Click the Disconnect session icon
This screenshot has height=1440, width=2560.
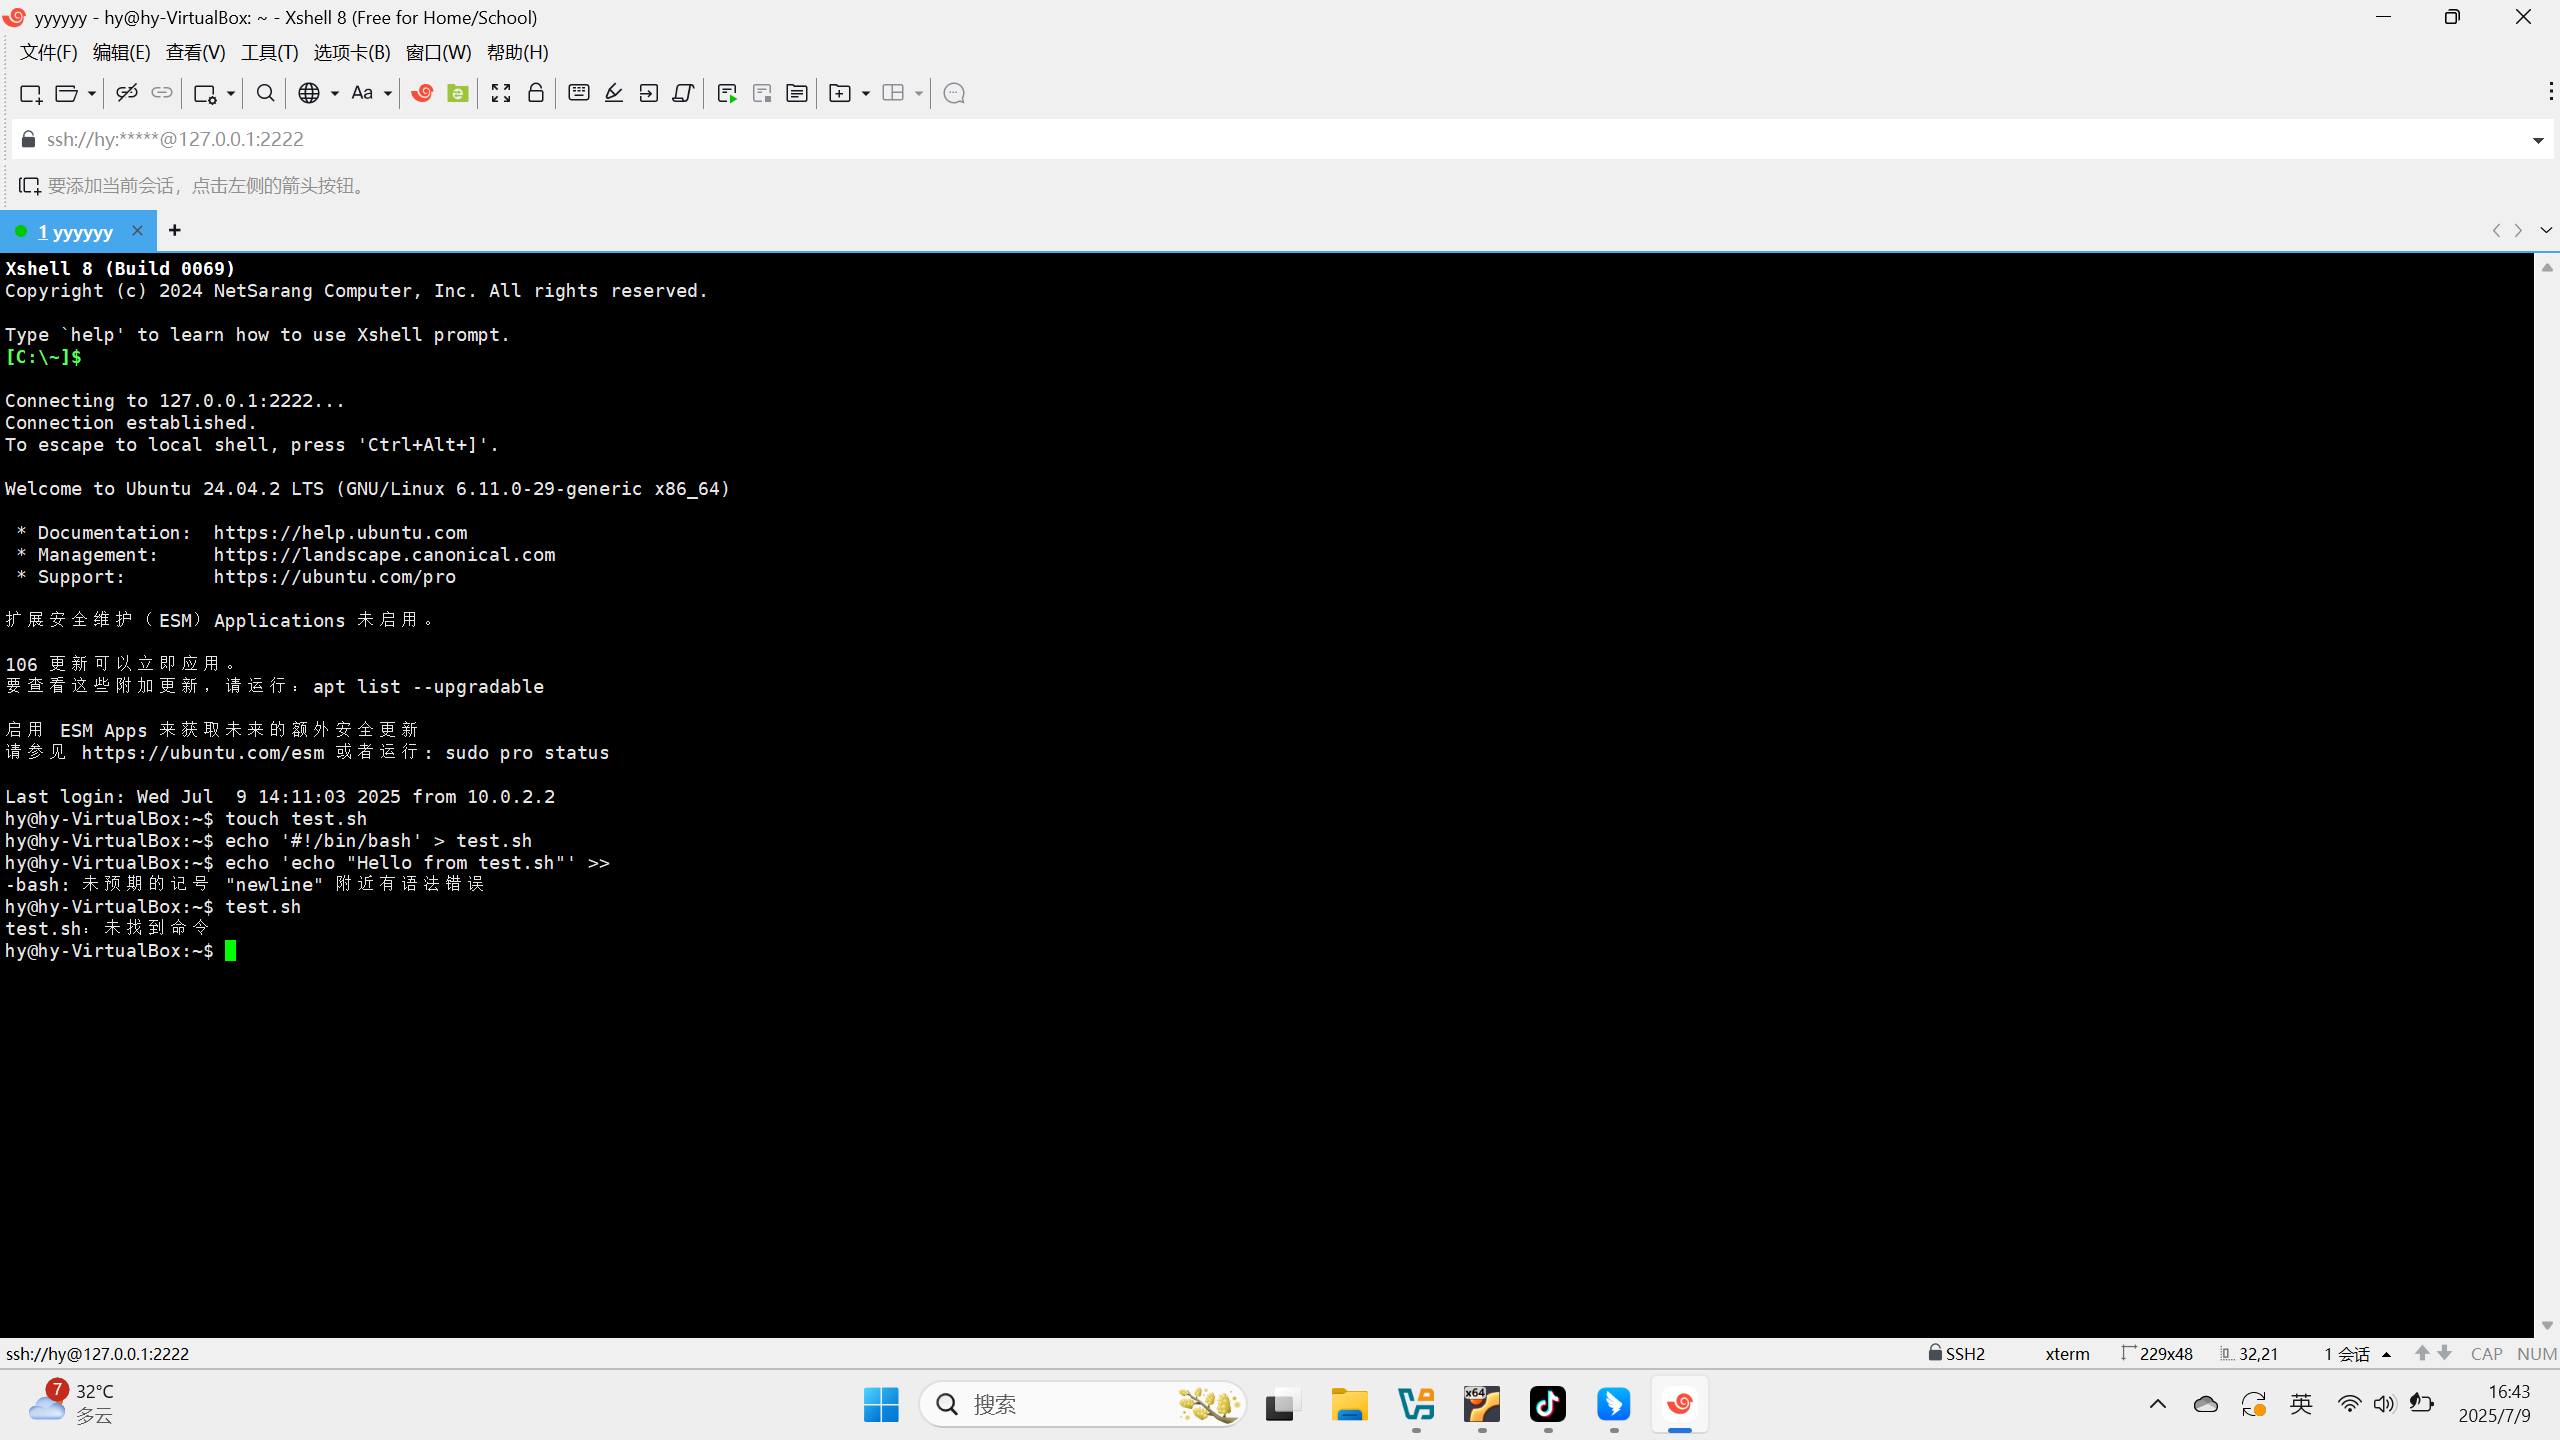126,93
